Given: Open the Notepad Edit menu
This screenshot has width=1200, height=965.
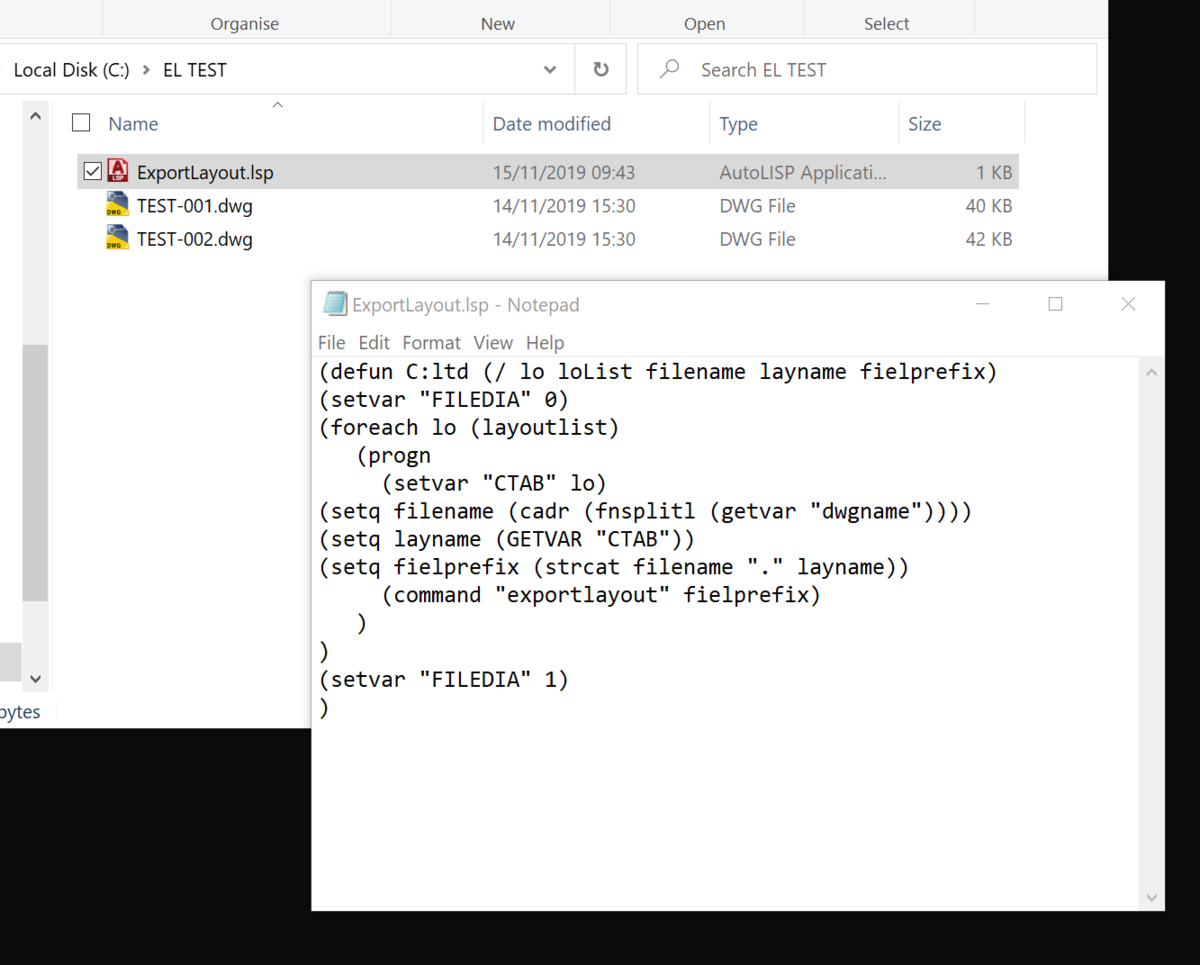Looking at the screenshot, I should click(374, 342).
